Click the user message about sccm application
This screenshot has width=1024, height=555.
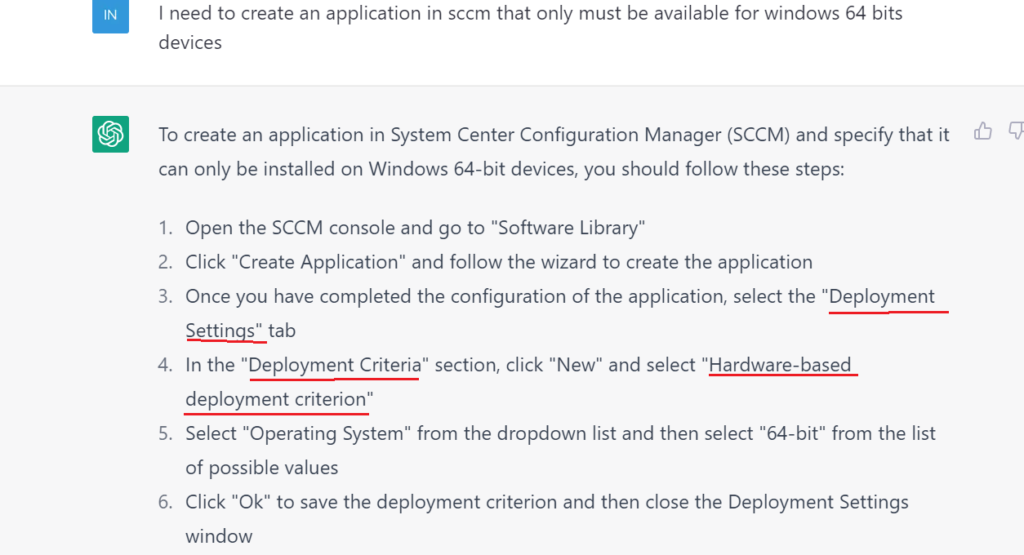click(530, 27)
